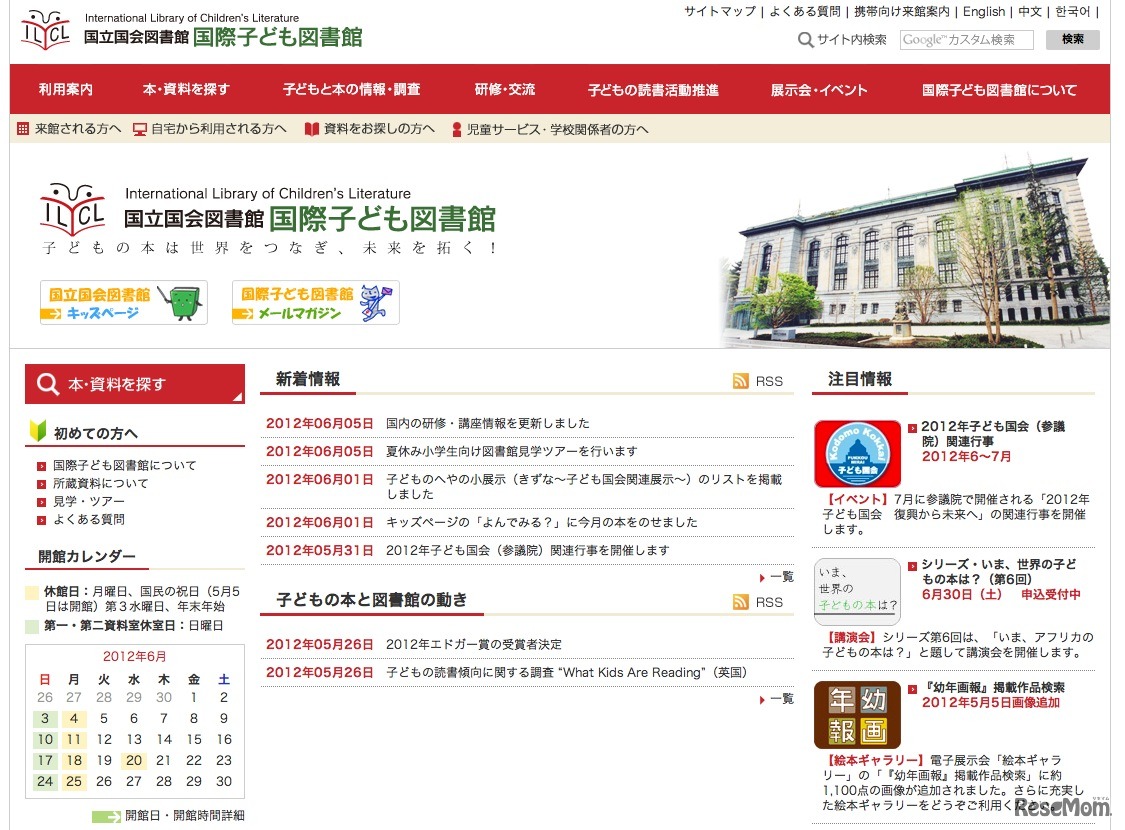Click the RSS icon for 子どもの本と図書館の動き

[740, 602]
